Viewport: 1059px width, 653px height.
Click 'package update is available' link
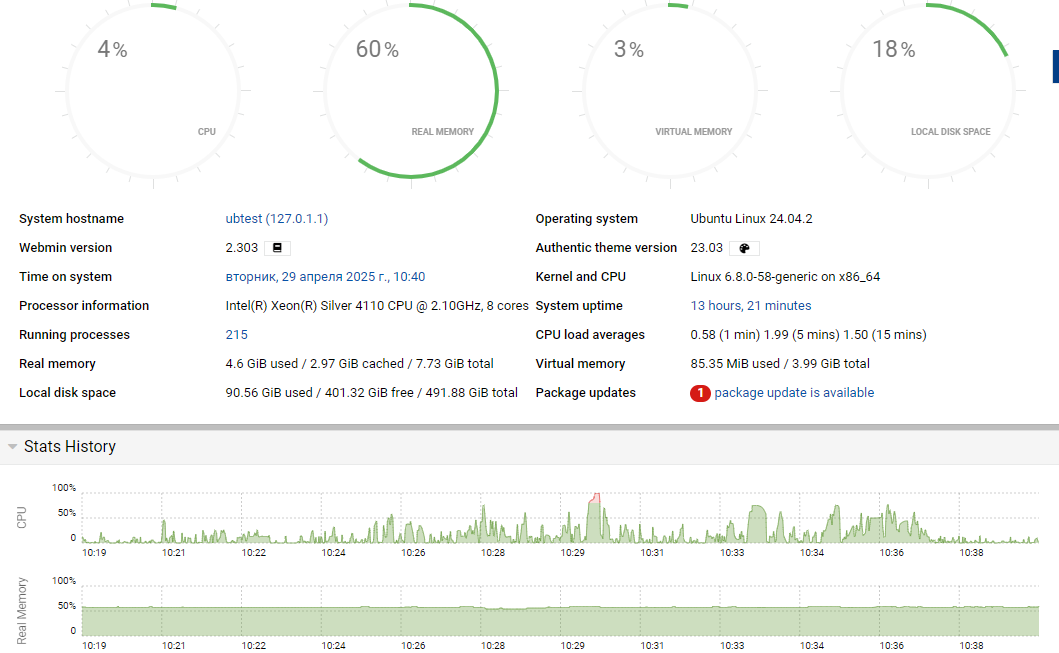794,393
